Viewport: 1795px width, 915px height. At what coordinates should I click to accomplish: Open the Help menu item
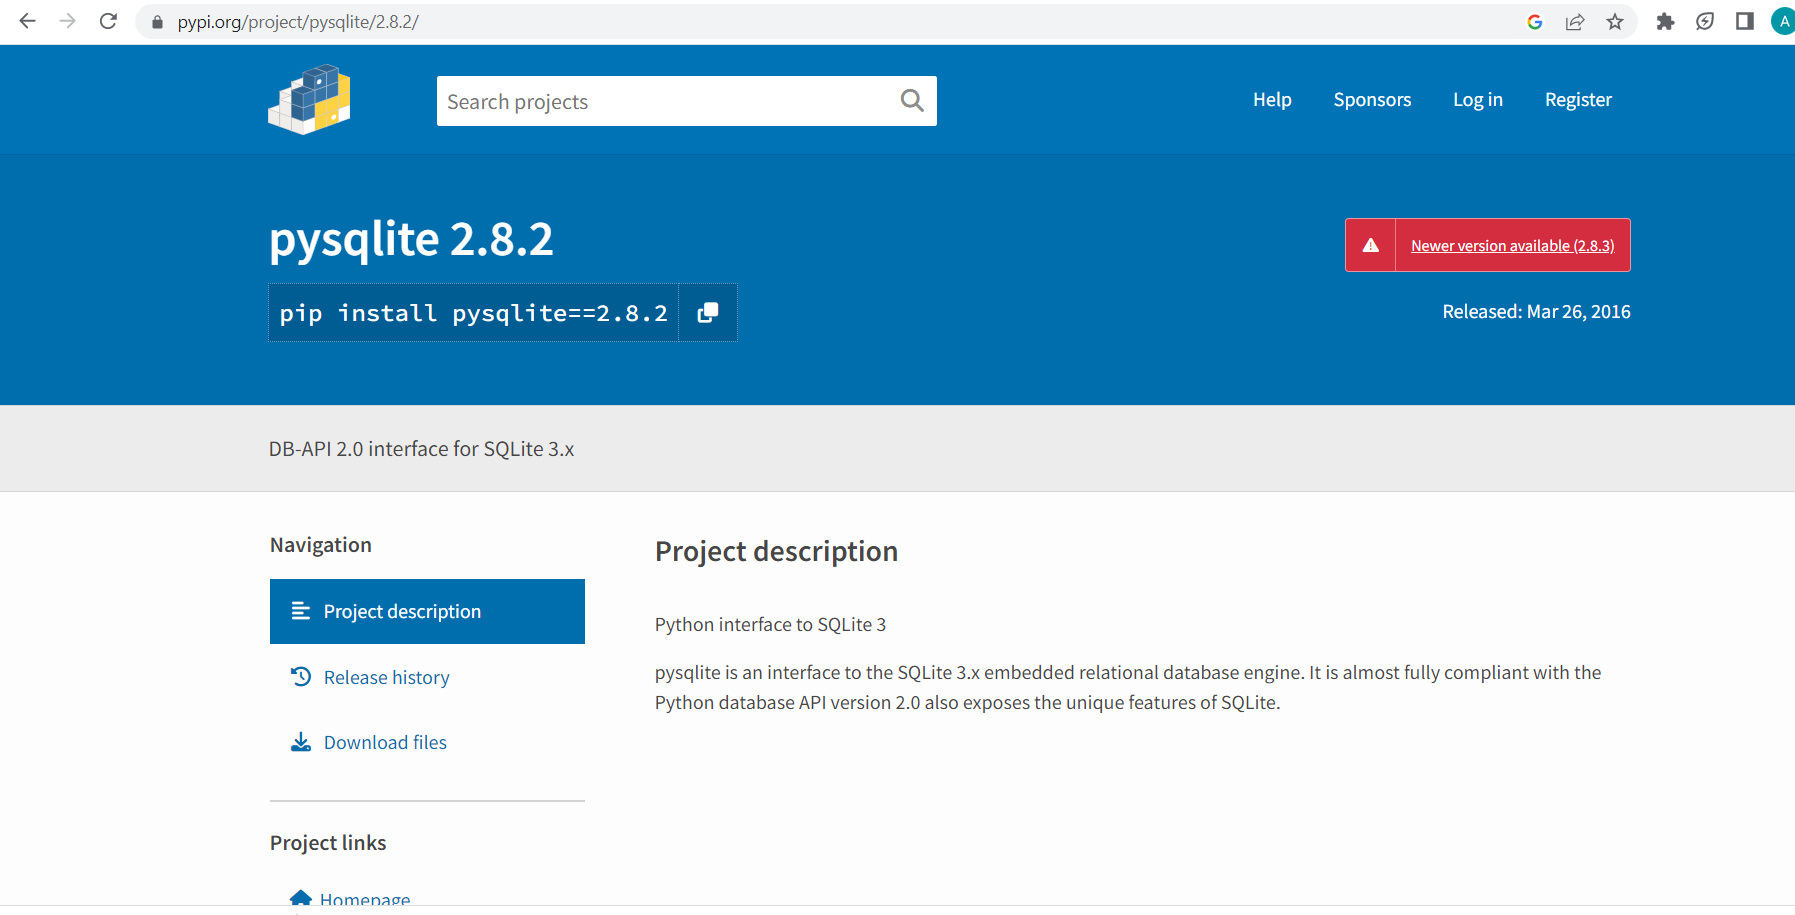tap(1272, 100)
